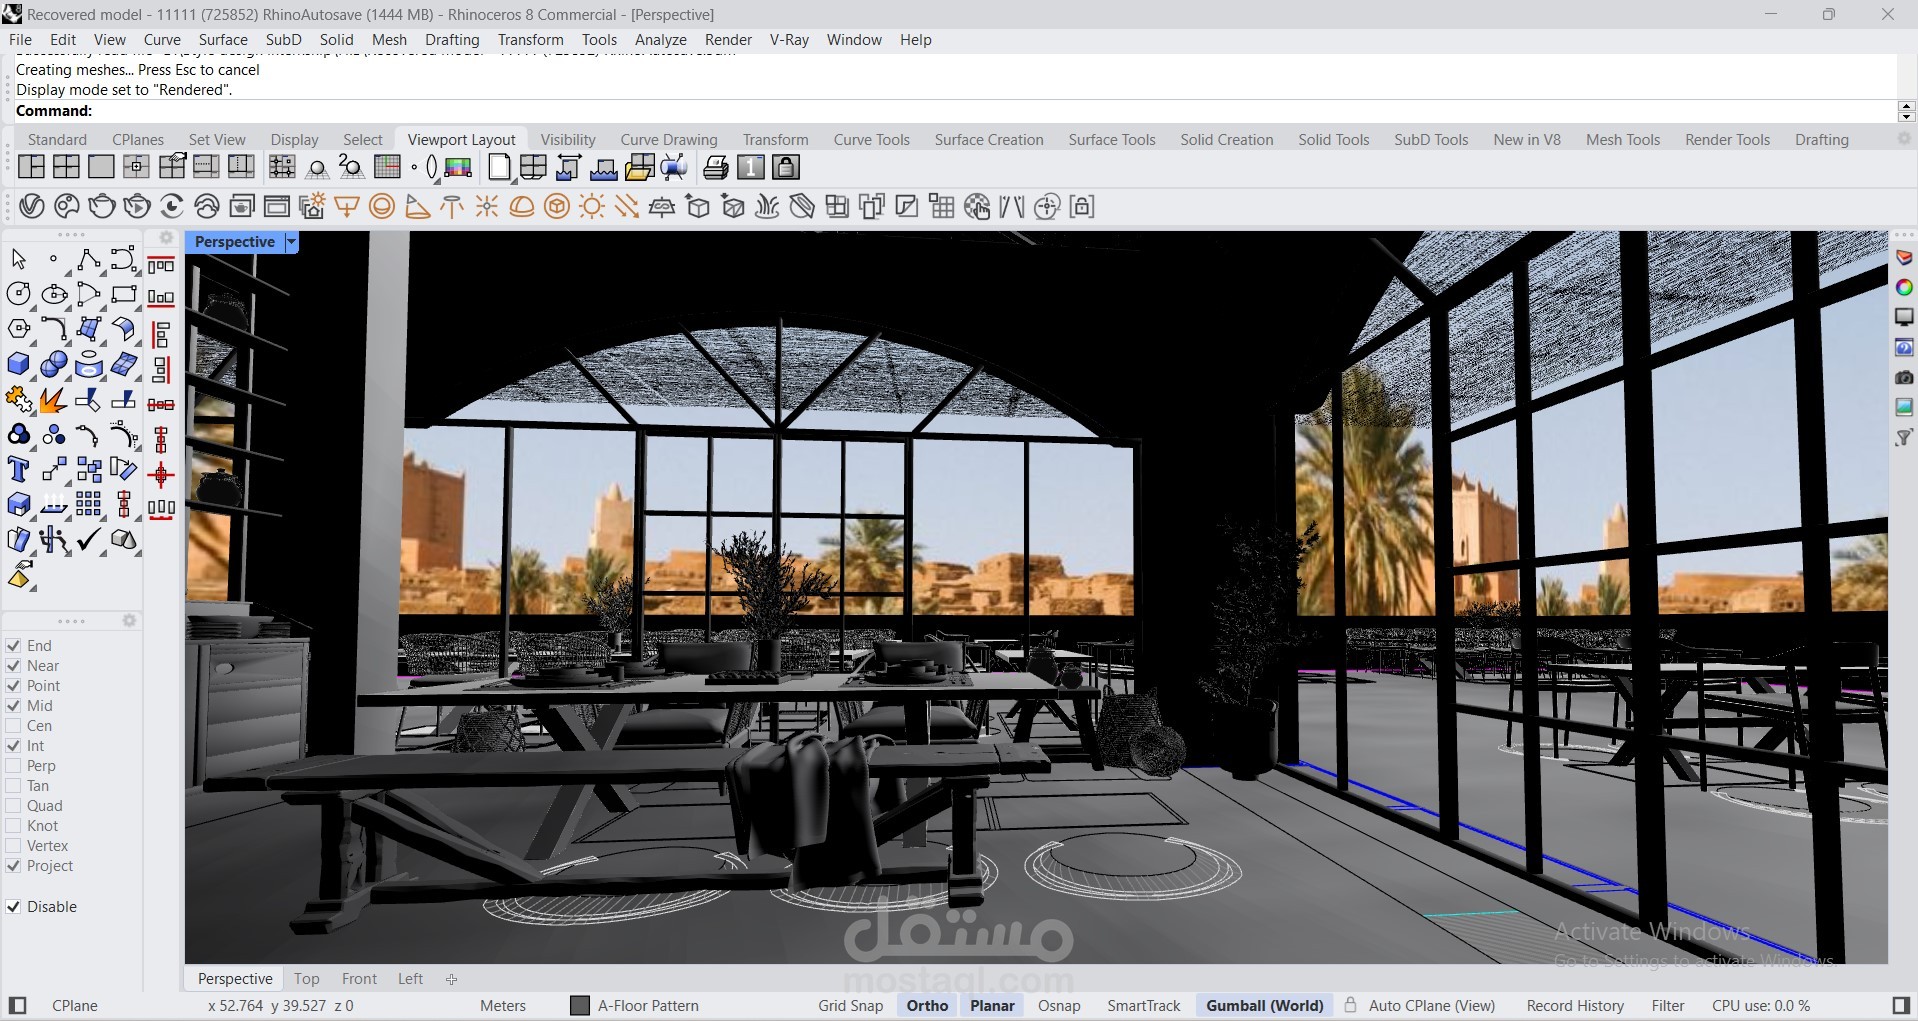This screenshot has height=1021, width=1918.
Task: Add a new viewport tab
Action: pos(451,979)
